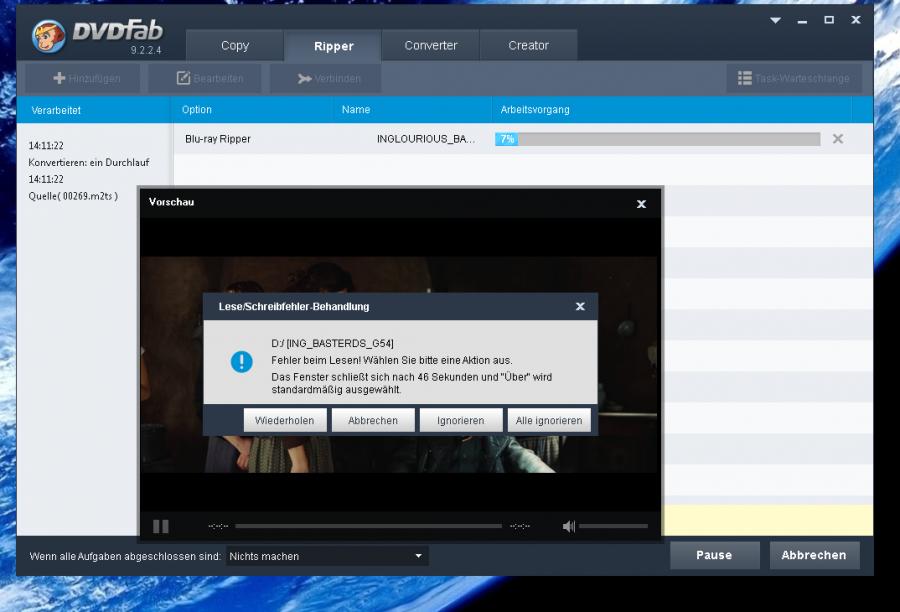Click the DVDFab monkey logo
The width and height of the screenshot is (900, 612).
[48, 36]
